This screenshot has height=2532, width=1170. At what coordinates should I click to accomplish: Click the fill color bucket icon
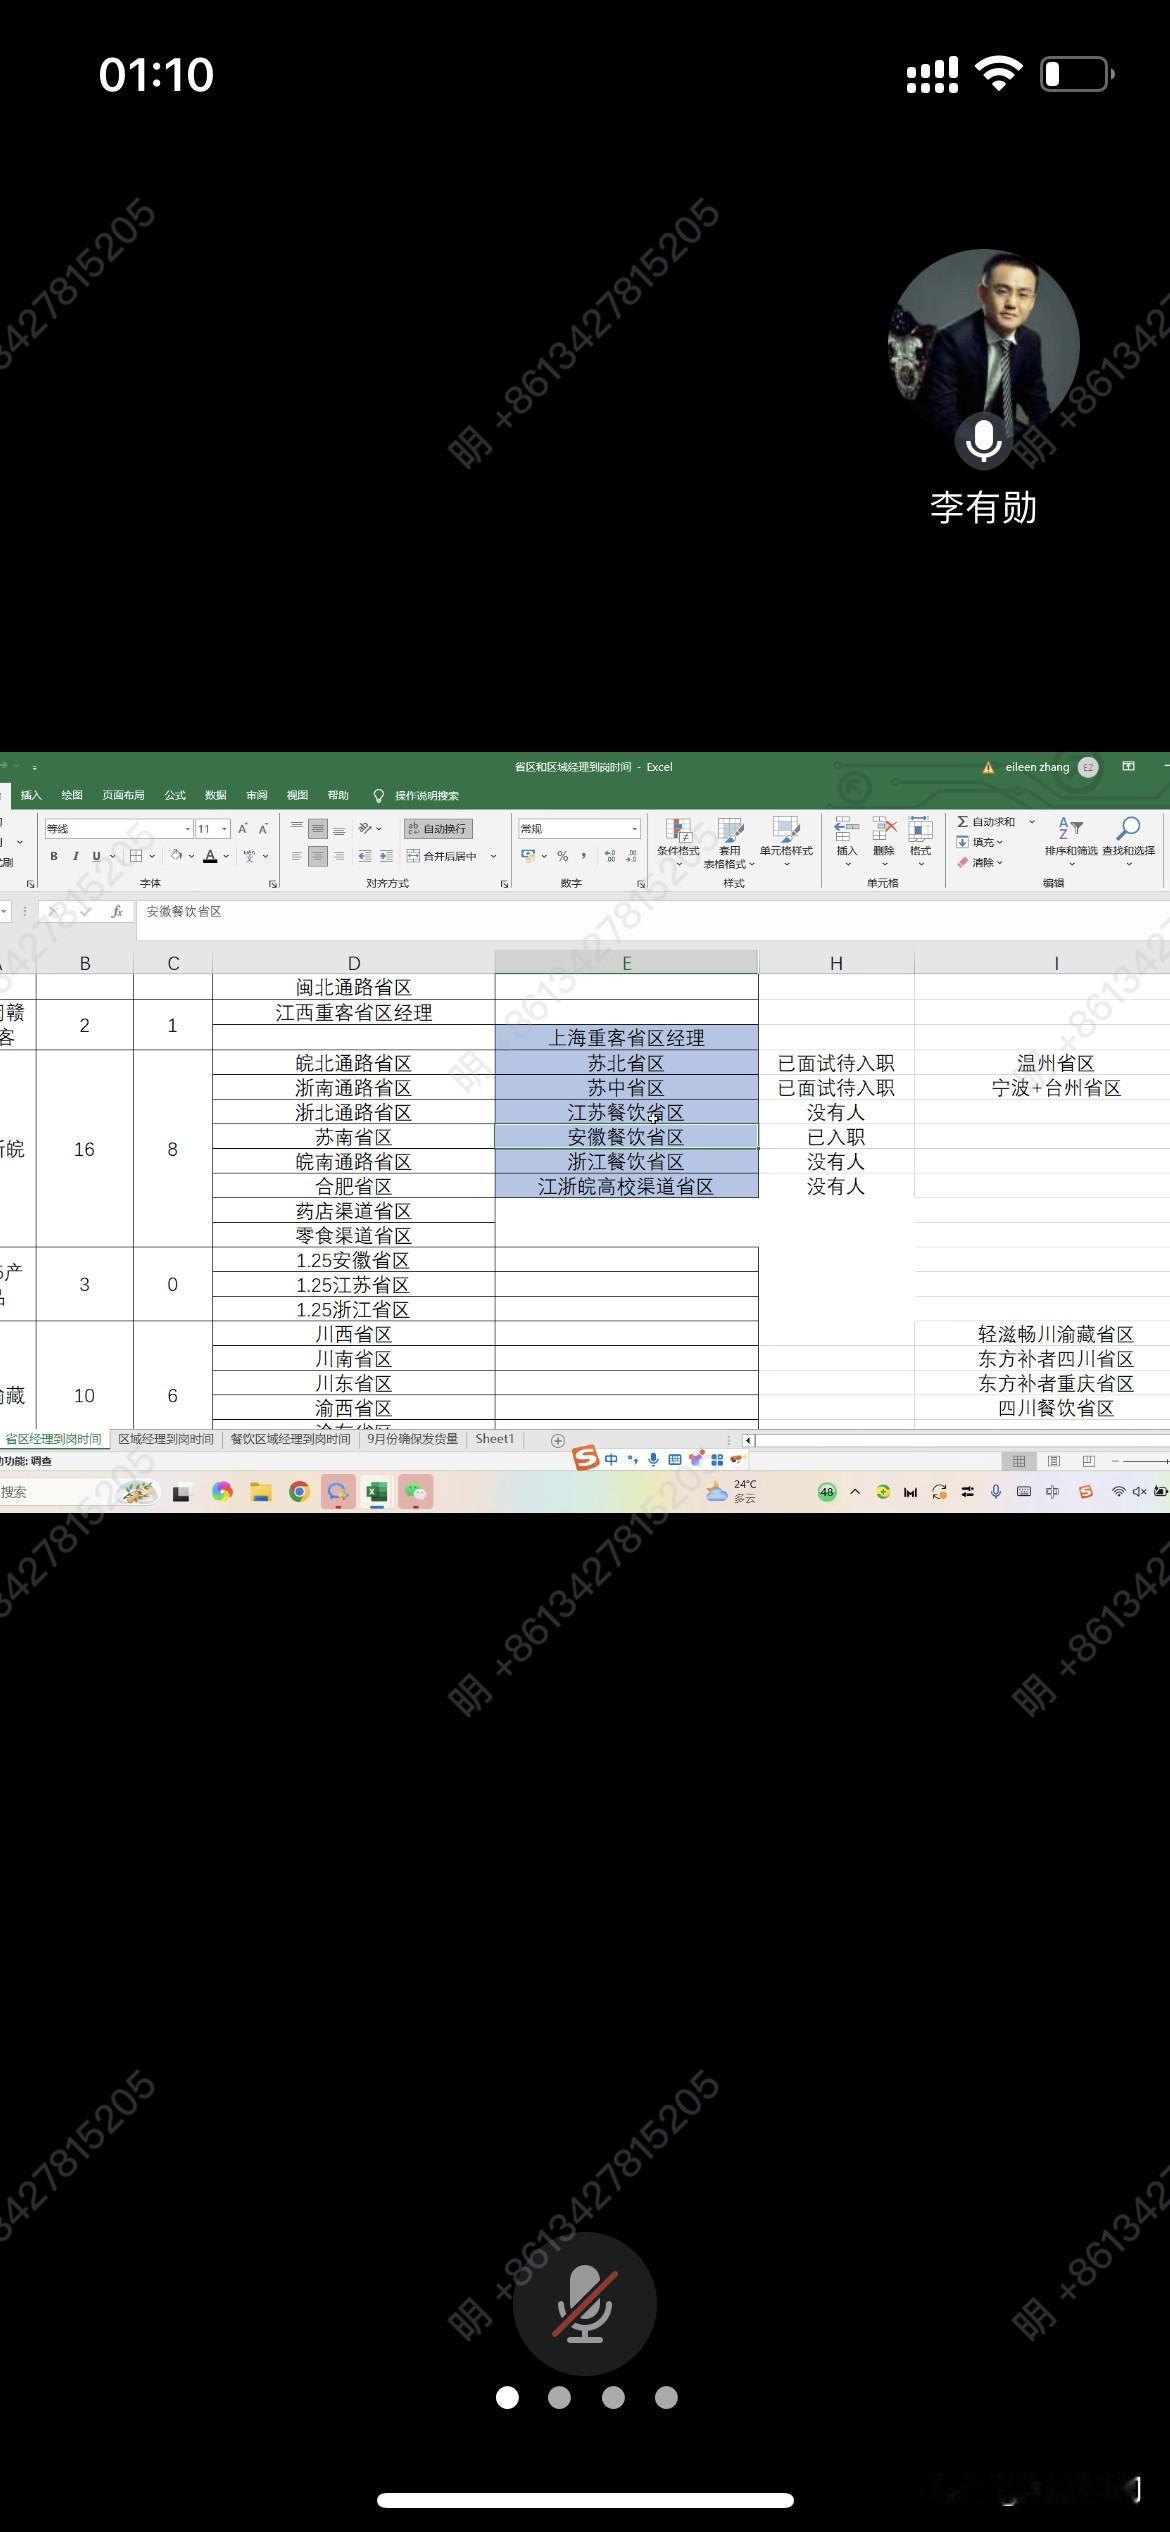176,856
